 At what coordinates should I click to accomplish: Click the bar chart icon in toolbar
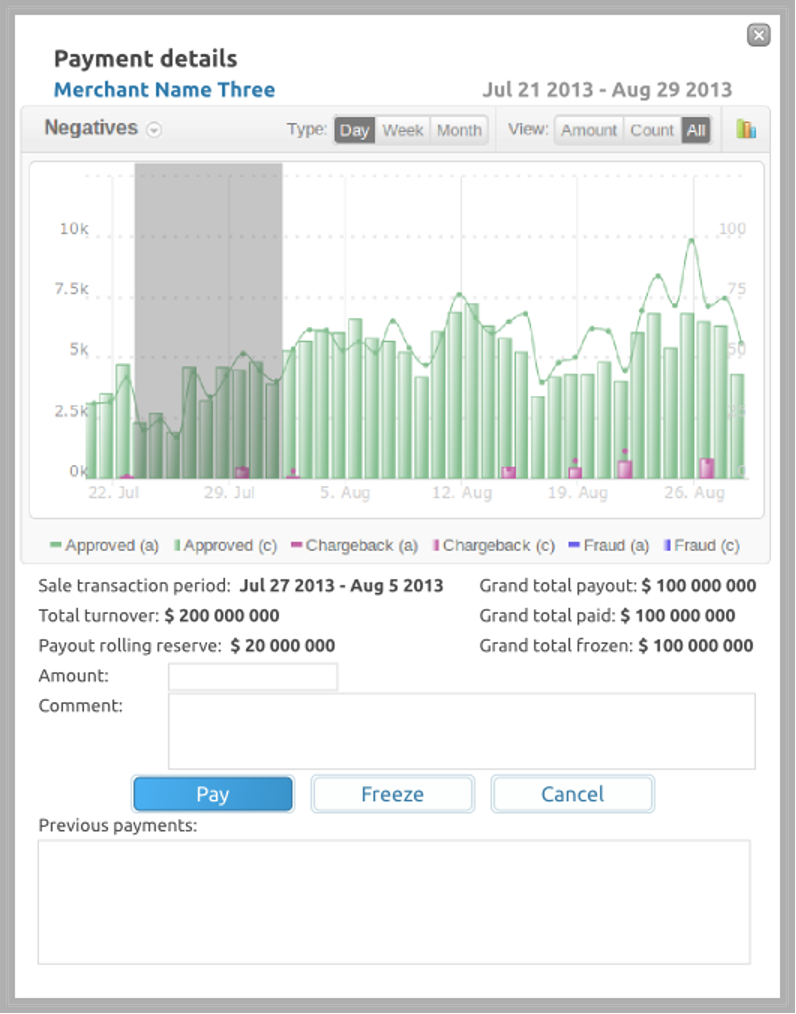click(746, 129)
